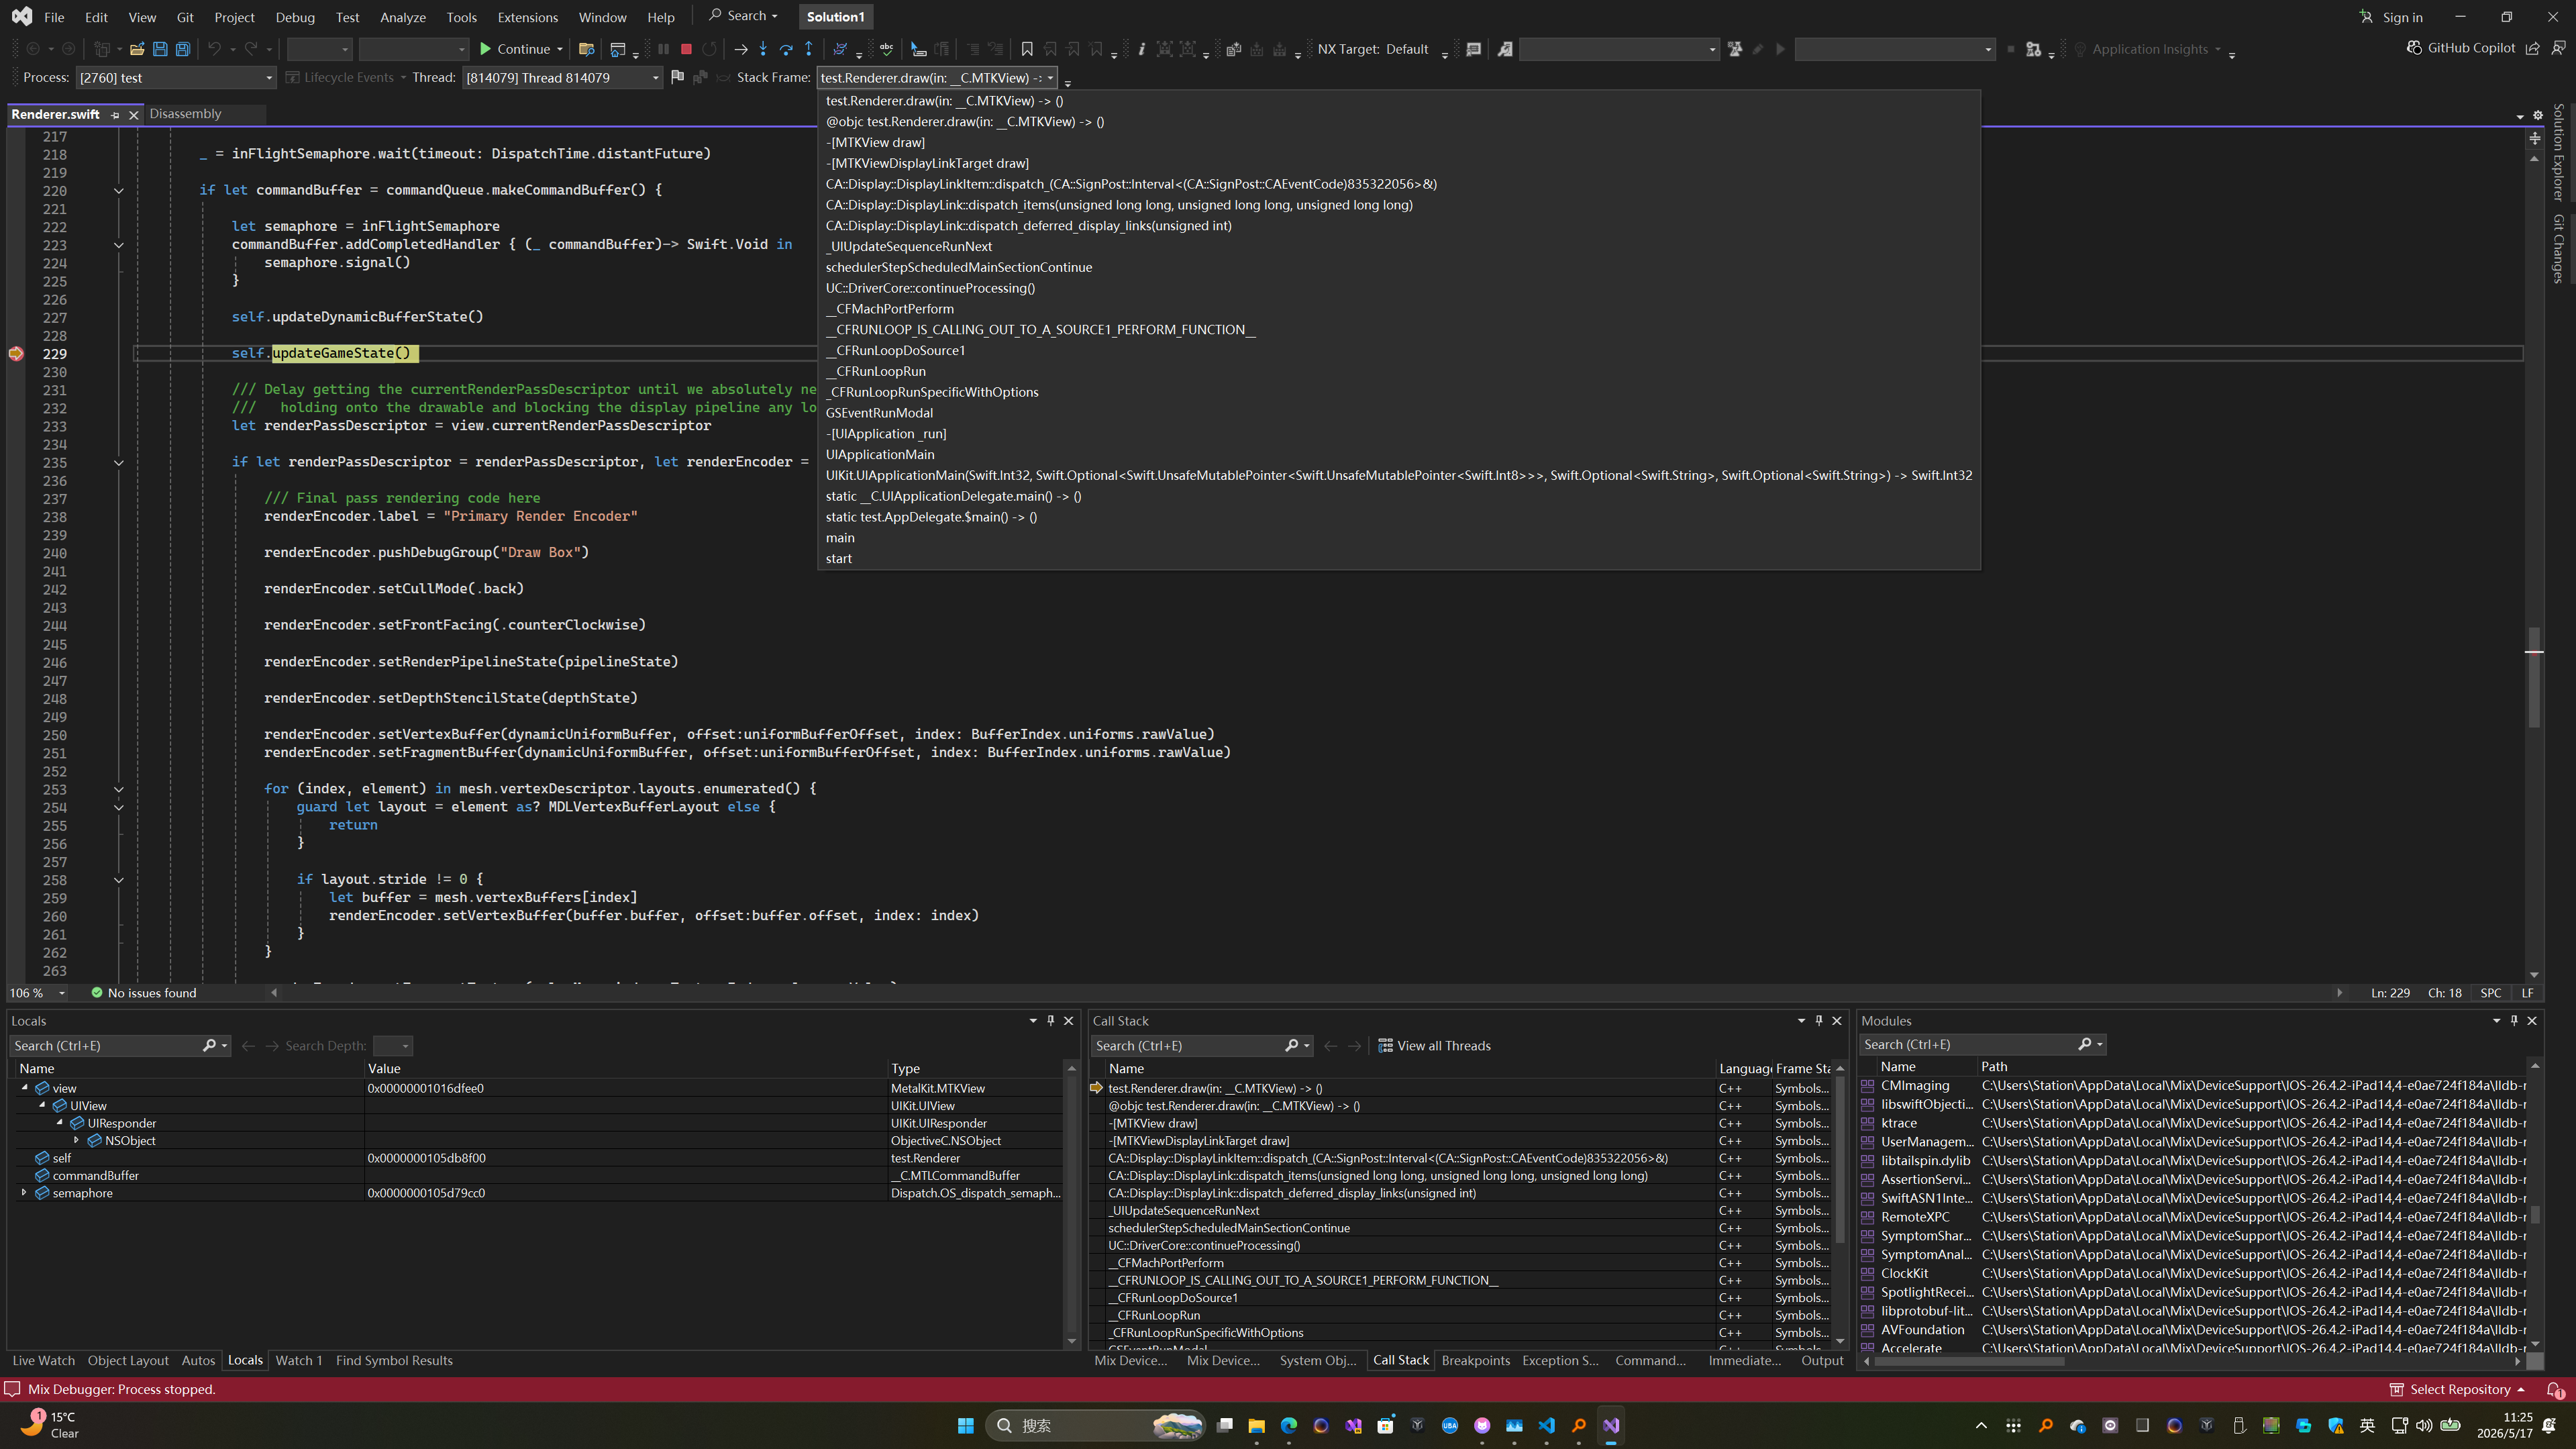Open the Process dropdown showing [2760] test
The height and width of the screenshot is (1449, 2576).
(x=175, y=77)
